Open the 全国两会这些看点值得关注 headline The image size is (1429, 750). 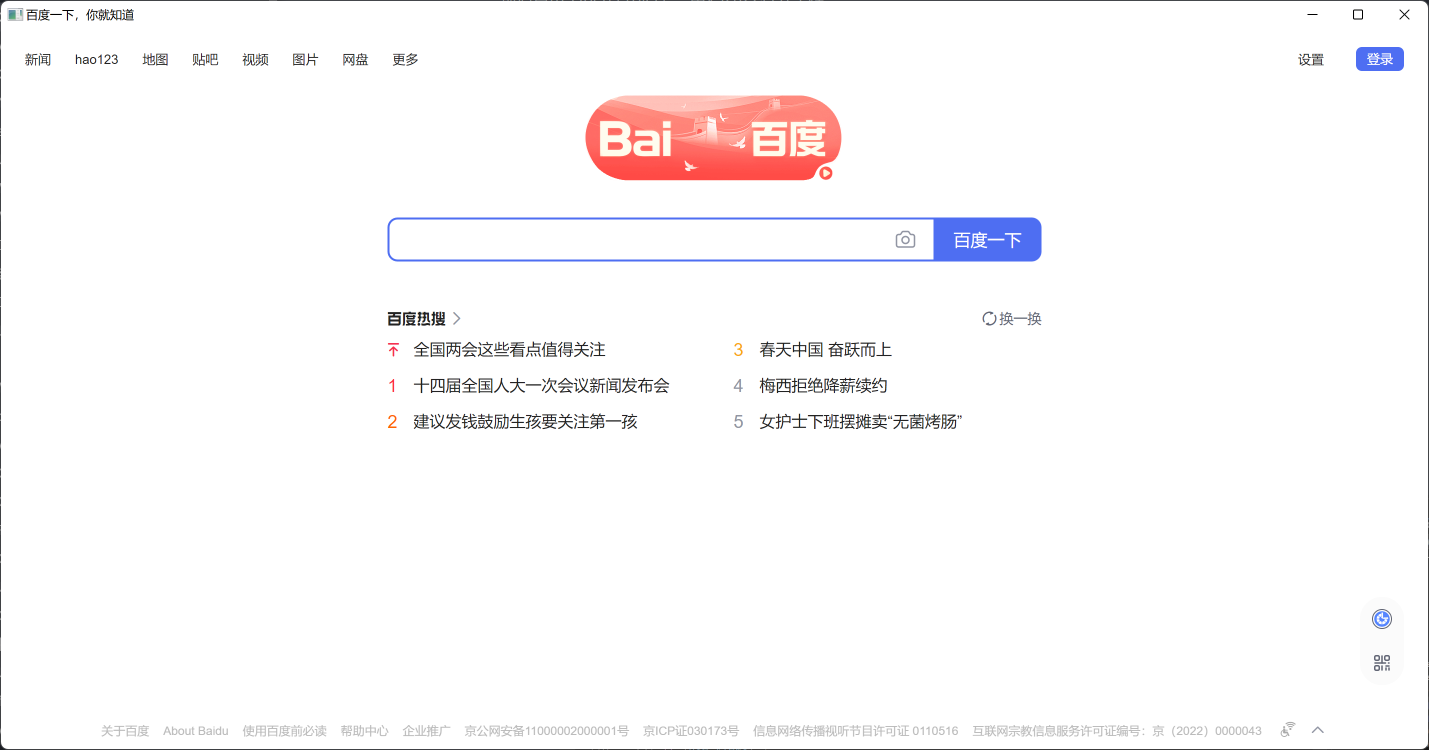coord(509,350)
